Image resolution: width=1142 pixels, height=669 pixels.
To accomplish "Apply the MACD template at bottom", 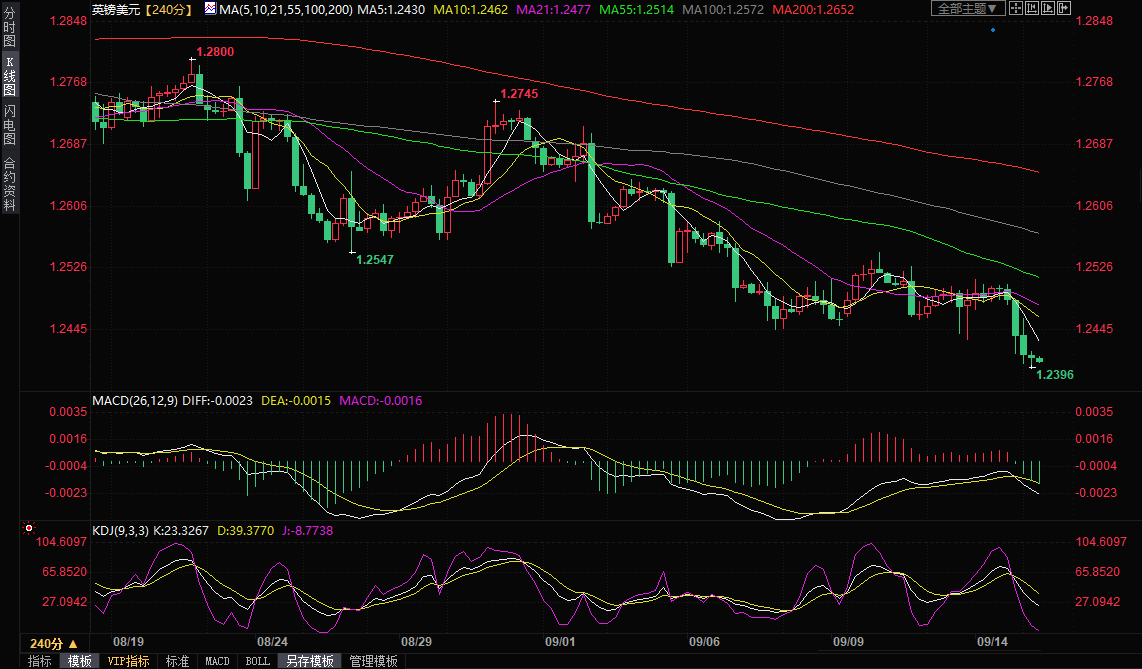I will 217,661.
